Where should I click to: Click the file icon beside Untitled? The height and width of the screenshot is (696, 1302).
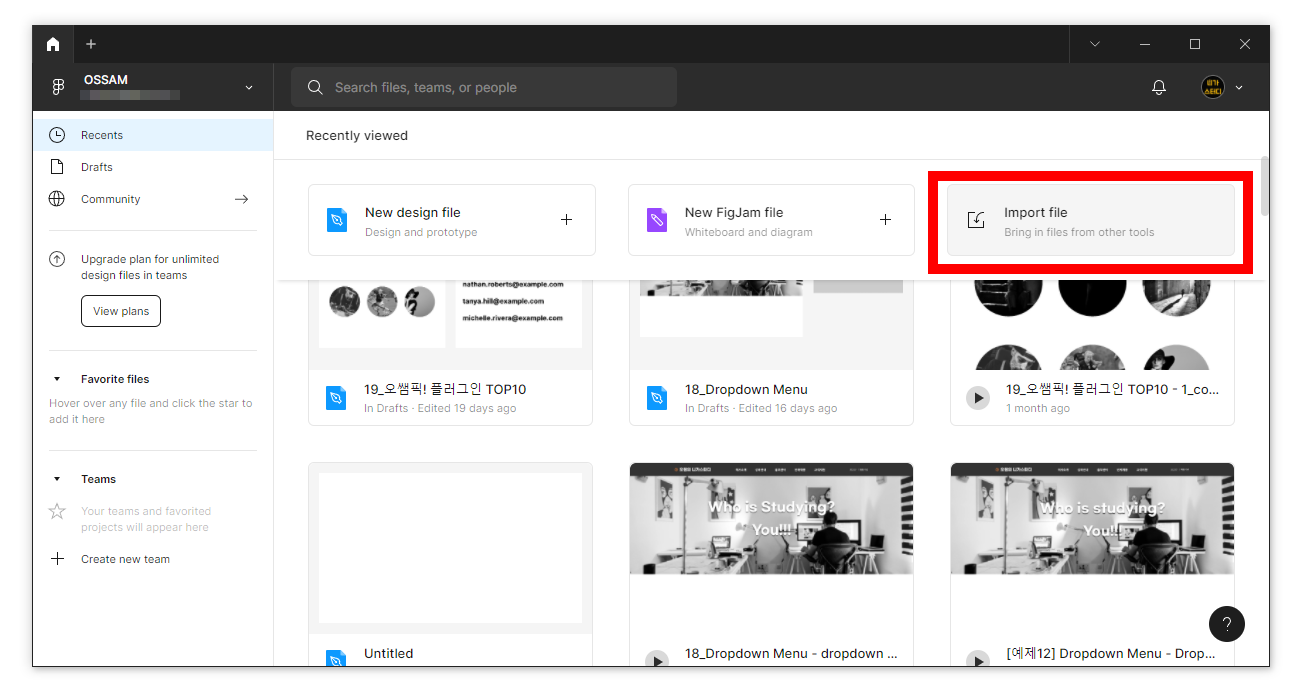336,659
